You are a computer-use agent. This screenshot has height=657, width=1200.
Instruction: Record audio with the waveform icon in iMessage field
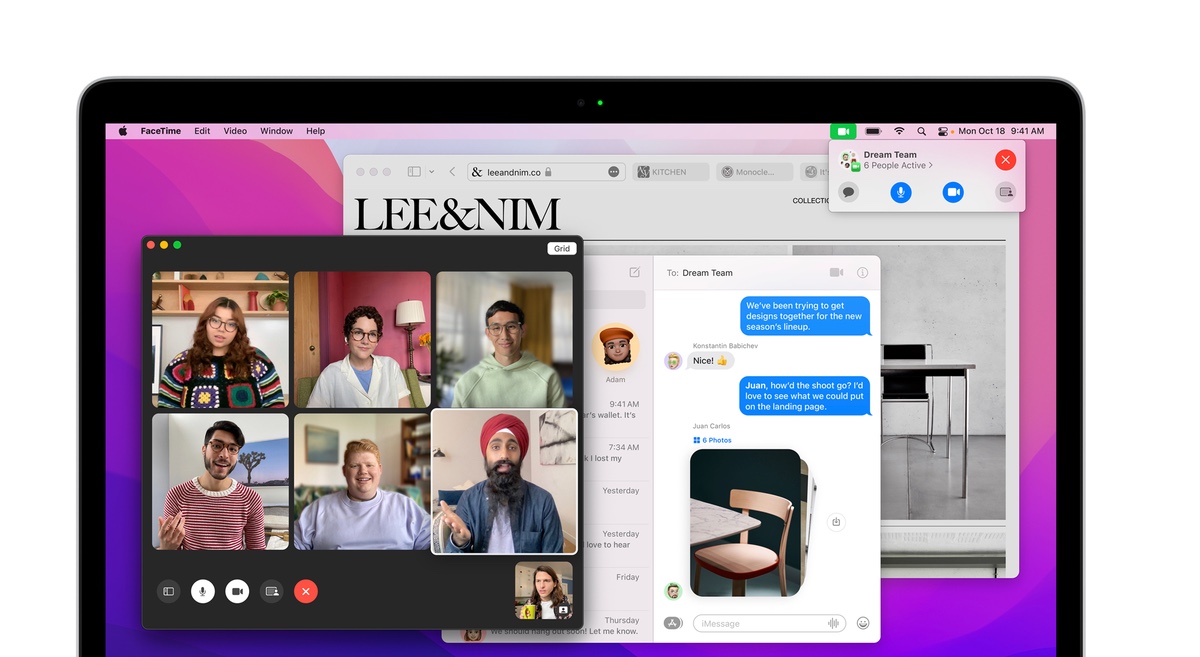point(833,623)
